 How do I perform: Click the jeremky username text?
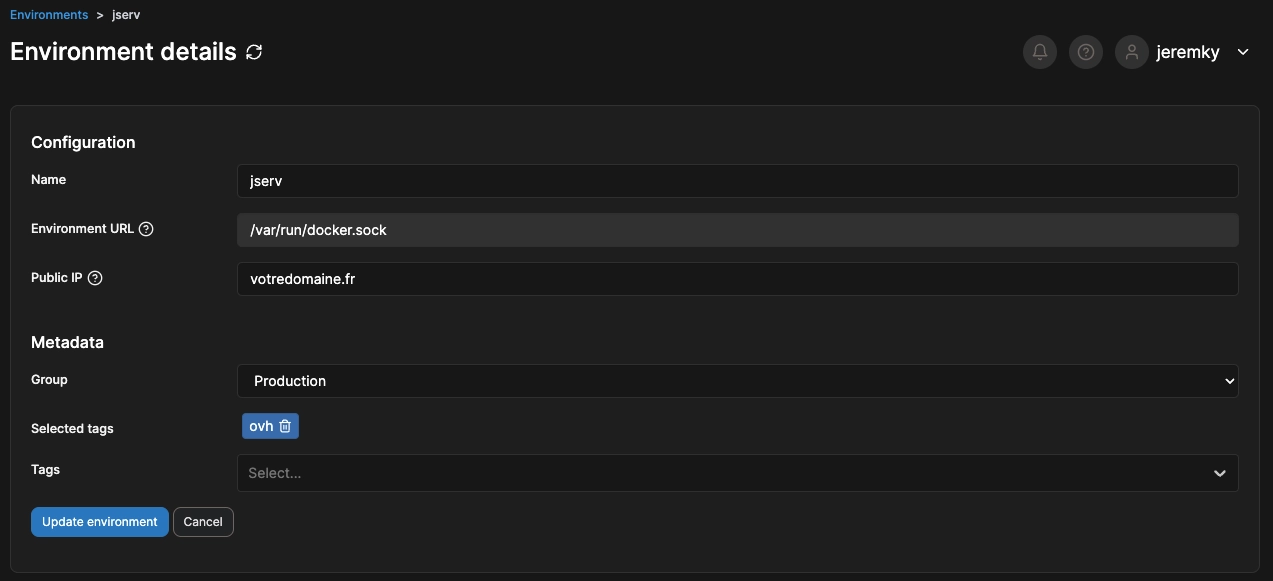[1188, 52]
